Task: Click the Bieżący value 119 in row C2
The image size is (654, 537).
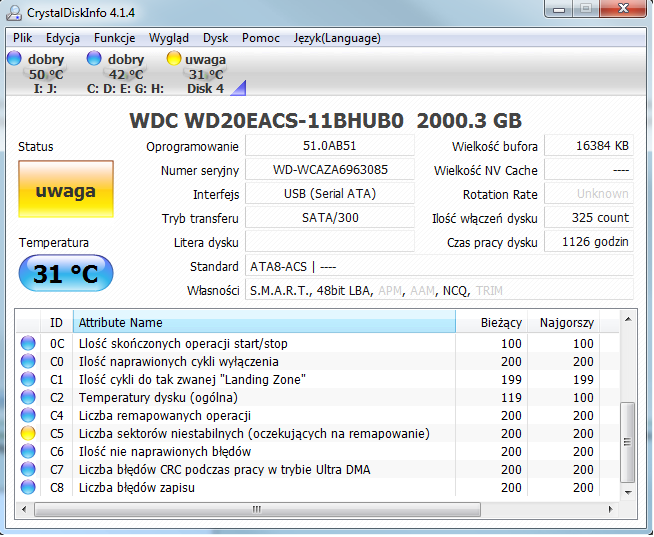Action: pos(511,397)
